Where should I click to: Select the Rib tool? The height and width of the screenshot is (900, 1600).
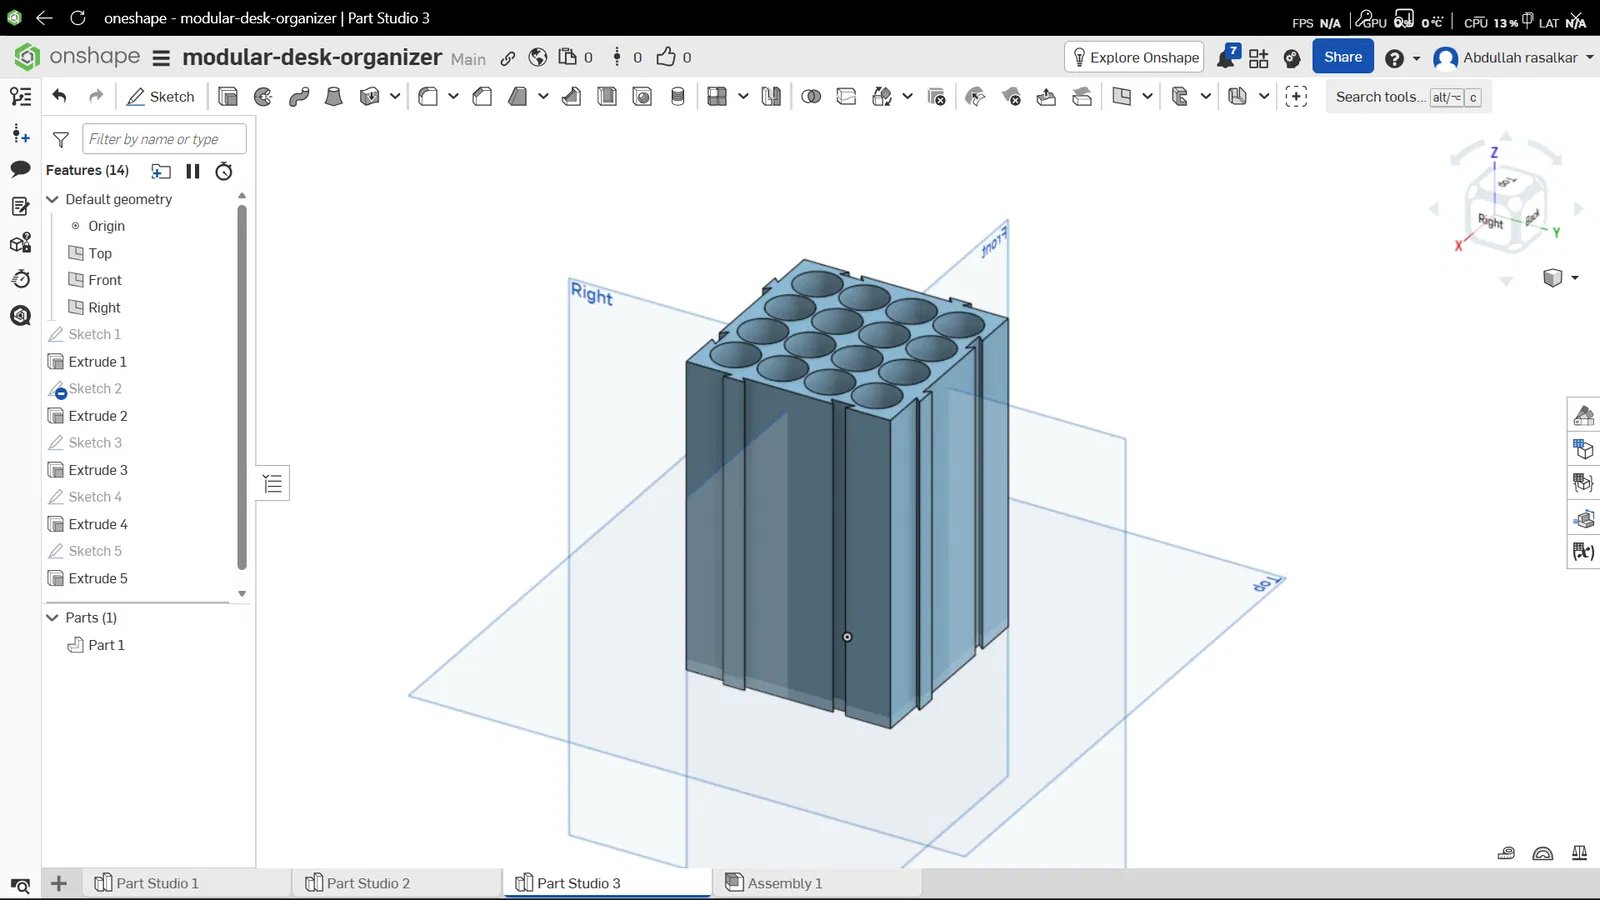point(572,97)
